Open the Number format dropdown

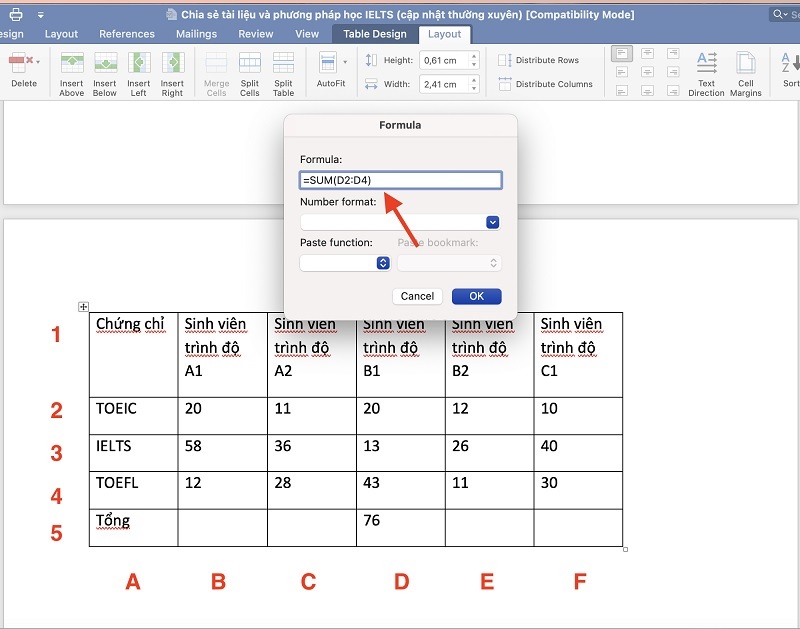point(492,222)
